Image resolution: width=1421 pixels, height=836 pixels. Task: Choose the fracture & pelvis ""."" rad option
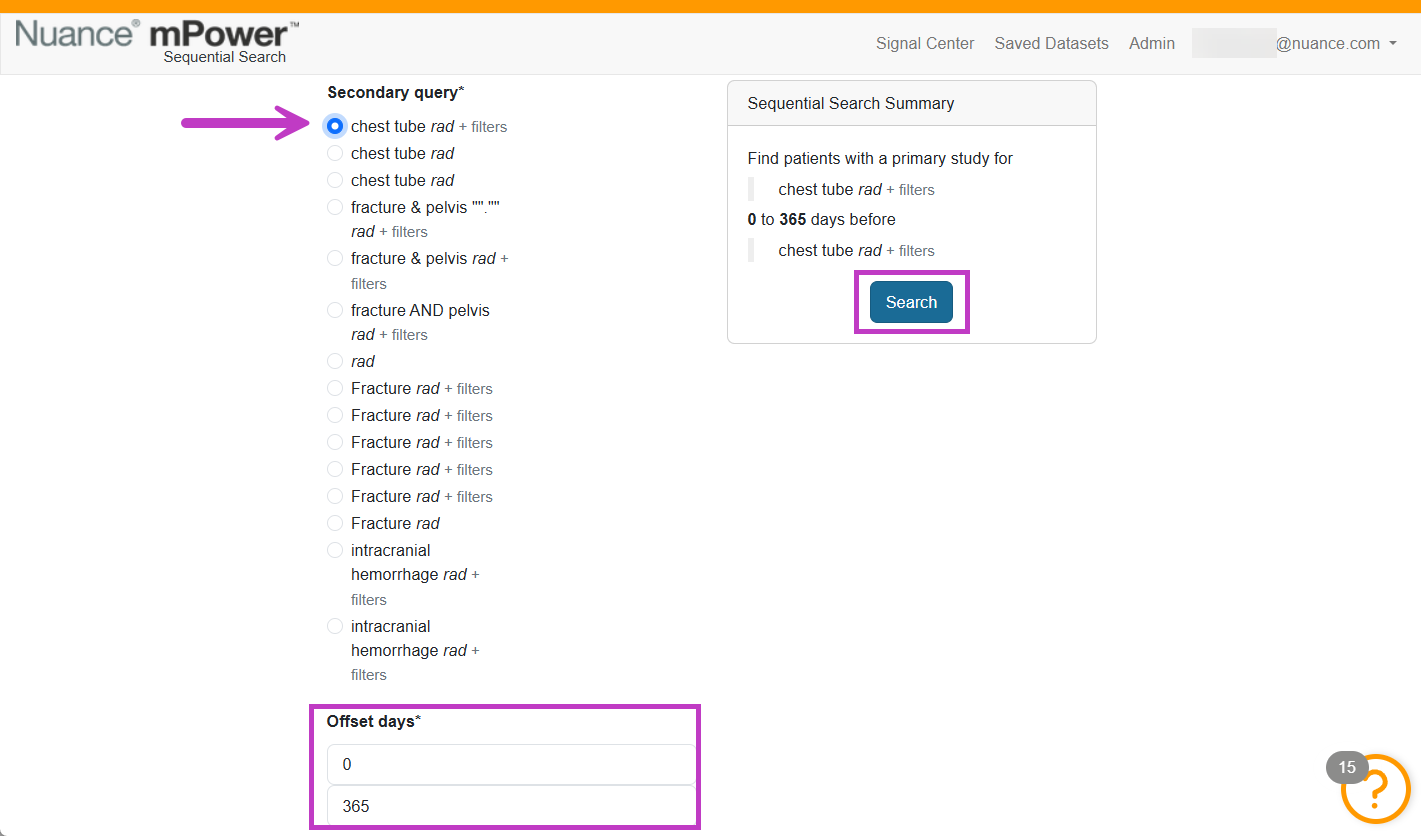(335, 207)
